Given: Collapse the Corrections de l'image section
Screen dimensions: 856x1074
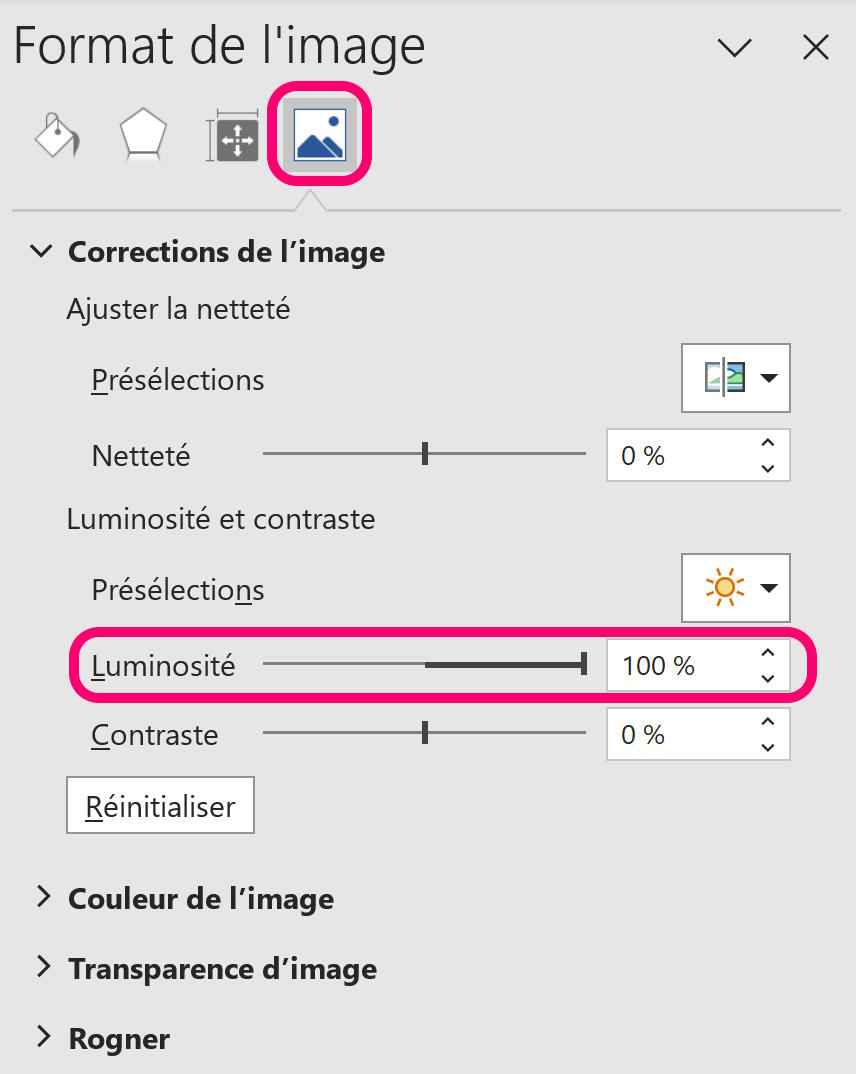Looking at the screenshot, I should [41, 251].
